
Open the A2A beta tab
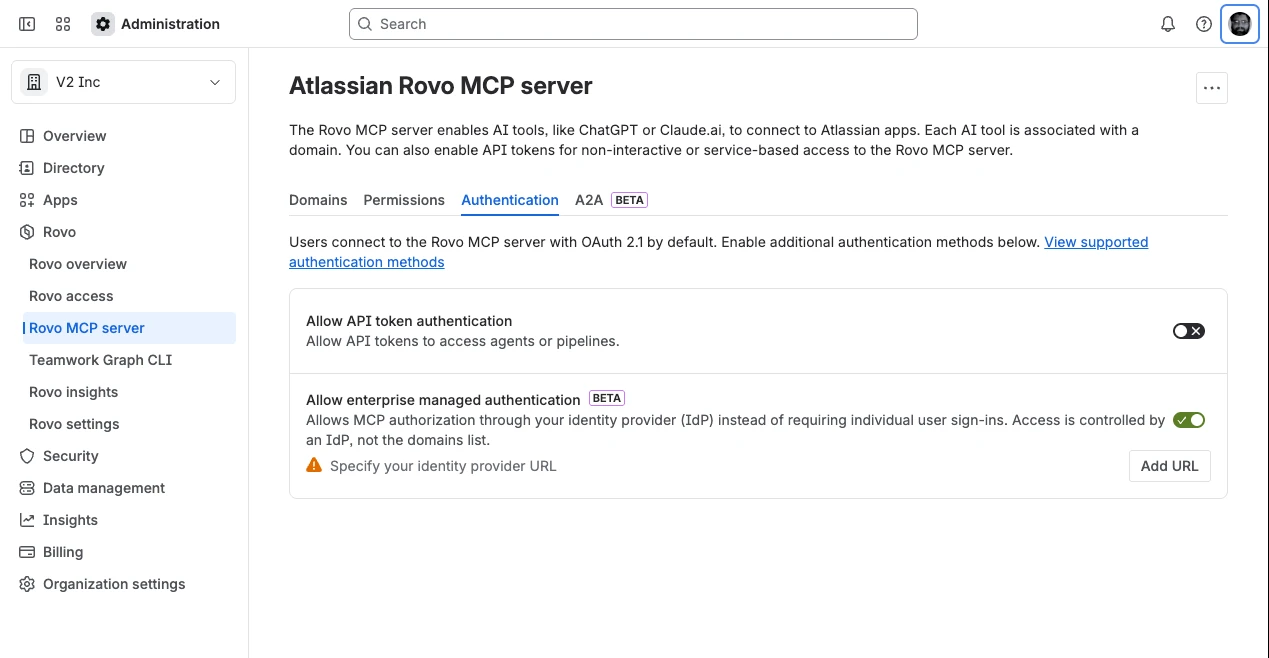(x=611, y=200)
